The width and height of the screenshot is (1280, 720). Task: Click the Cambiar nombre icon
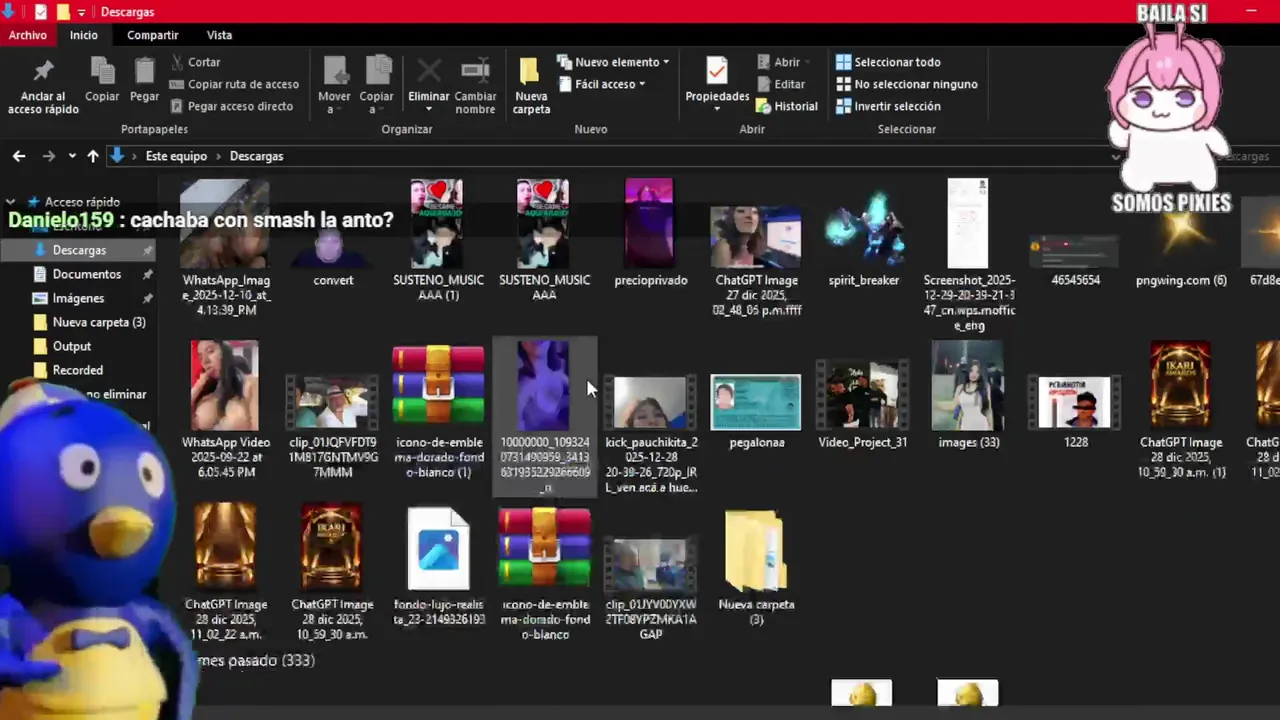tap(475, 71)
